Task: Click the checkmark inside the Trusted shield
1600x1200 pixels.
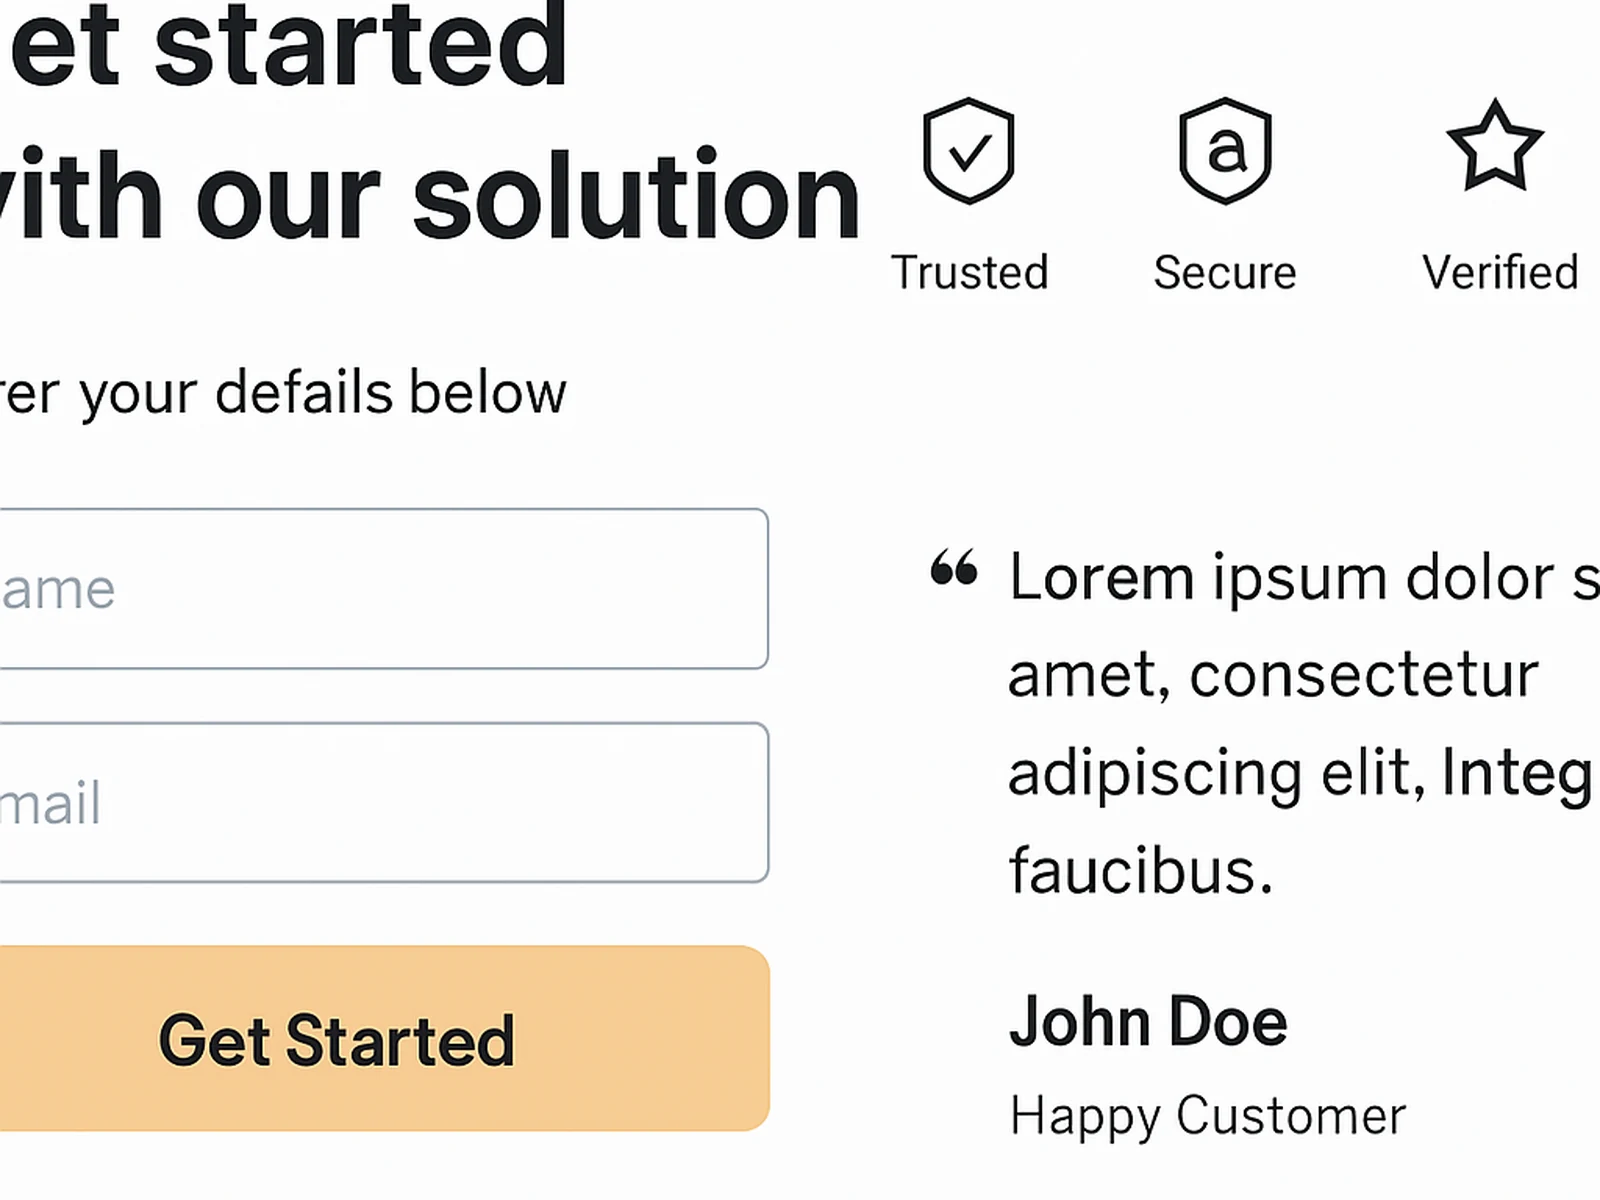Action: click(x=967, y=152)
